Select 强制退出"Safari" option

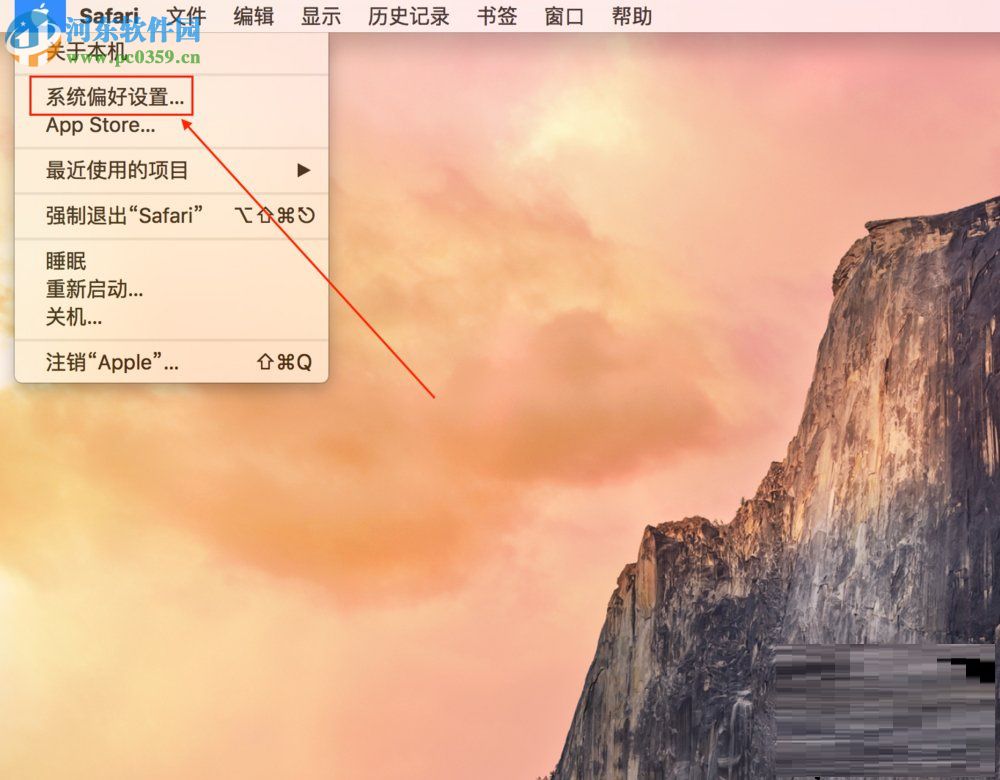(x=123, y=215)
